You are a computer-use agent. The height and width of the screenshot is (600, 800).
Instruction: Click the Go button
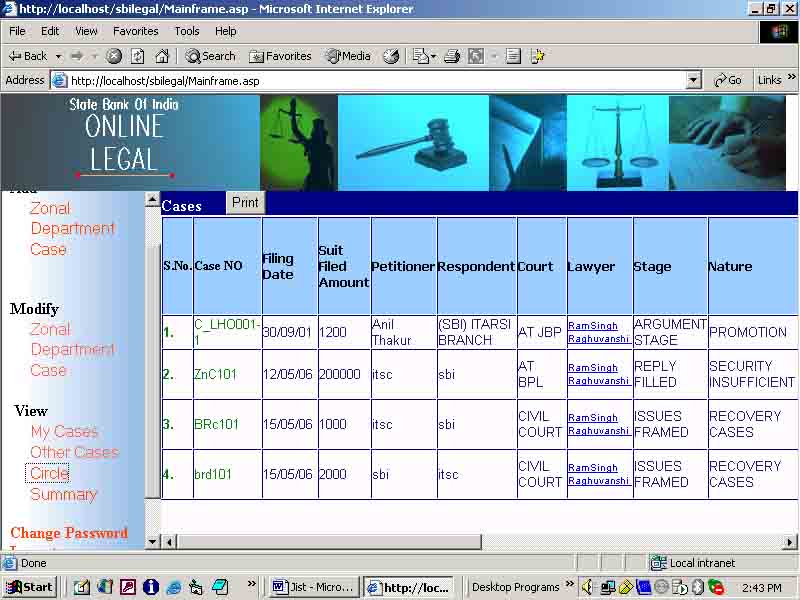(x=728, y=81)
